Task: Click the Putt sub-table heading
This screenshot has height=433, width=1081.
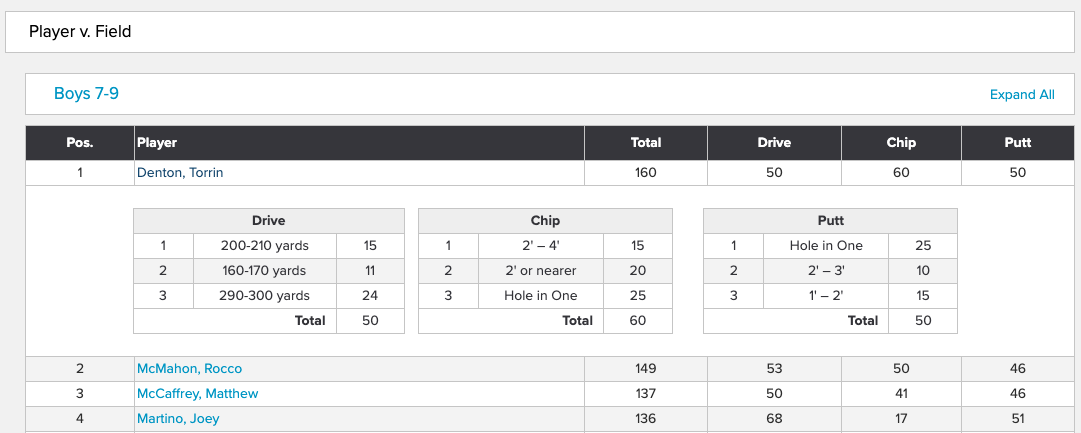Action: (830, 221)
